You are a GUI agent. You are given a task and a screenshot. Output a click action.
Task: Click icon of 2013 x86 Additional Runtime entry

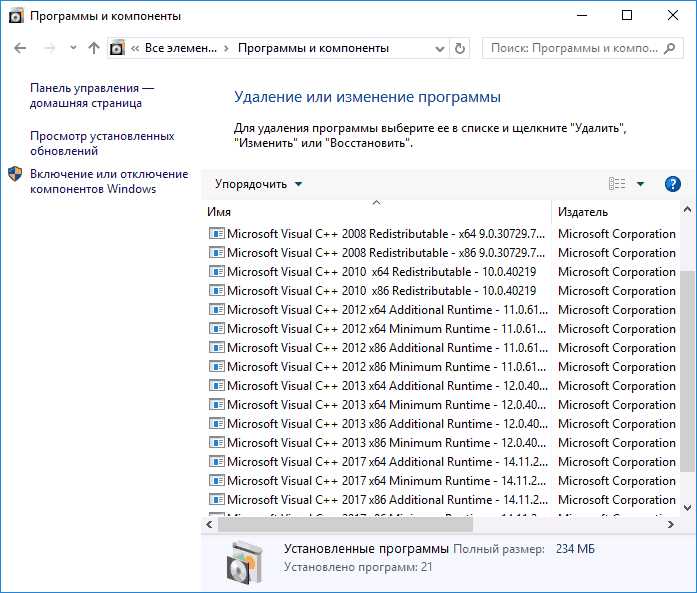[216, 424]
